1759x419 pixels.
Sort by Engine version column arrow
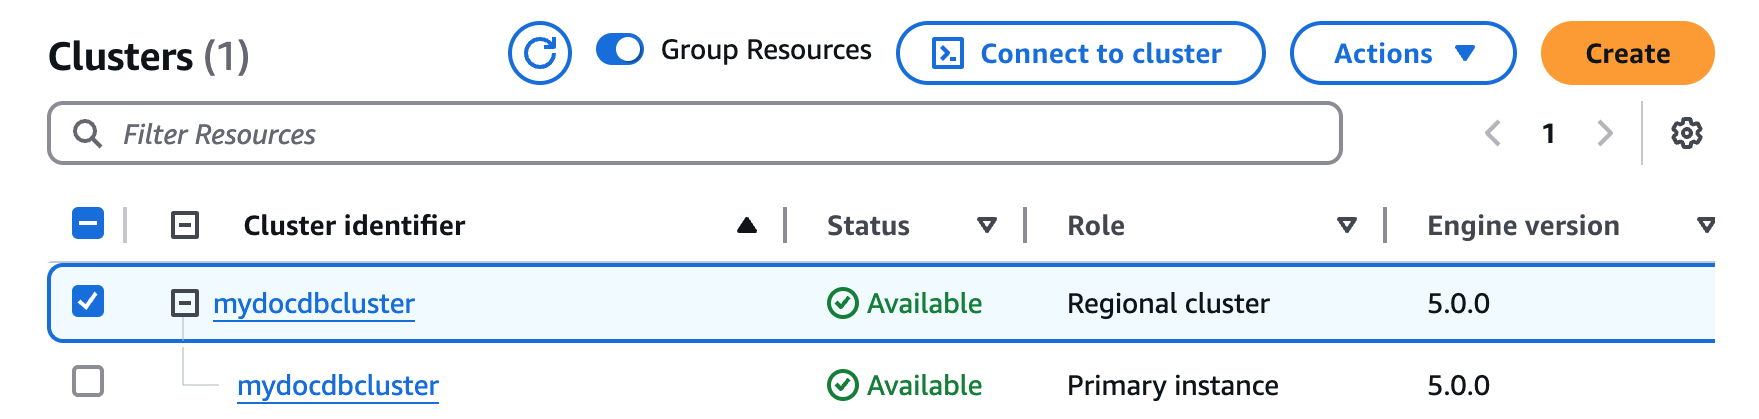pos(1705,226)
